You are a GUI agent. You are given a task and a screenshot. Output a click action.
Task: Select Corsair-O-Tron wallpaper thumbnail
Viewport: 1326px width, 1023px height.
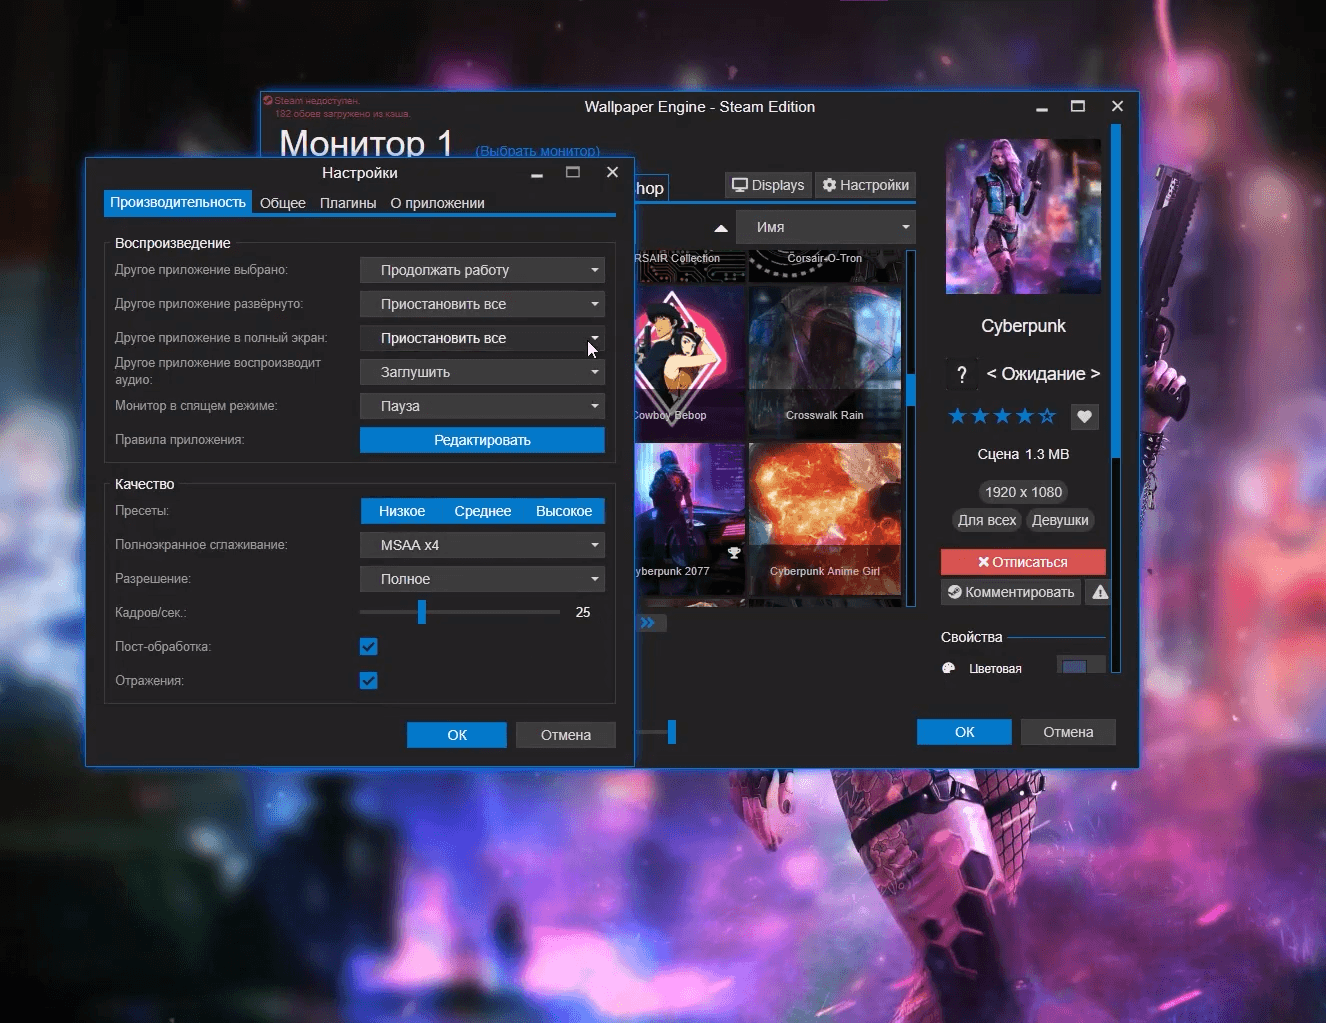click(825, 266)
